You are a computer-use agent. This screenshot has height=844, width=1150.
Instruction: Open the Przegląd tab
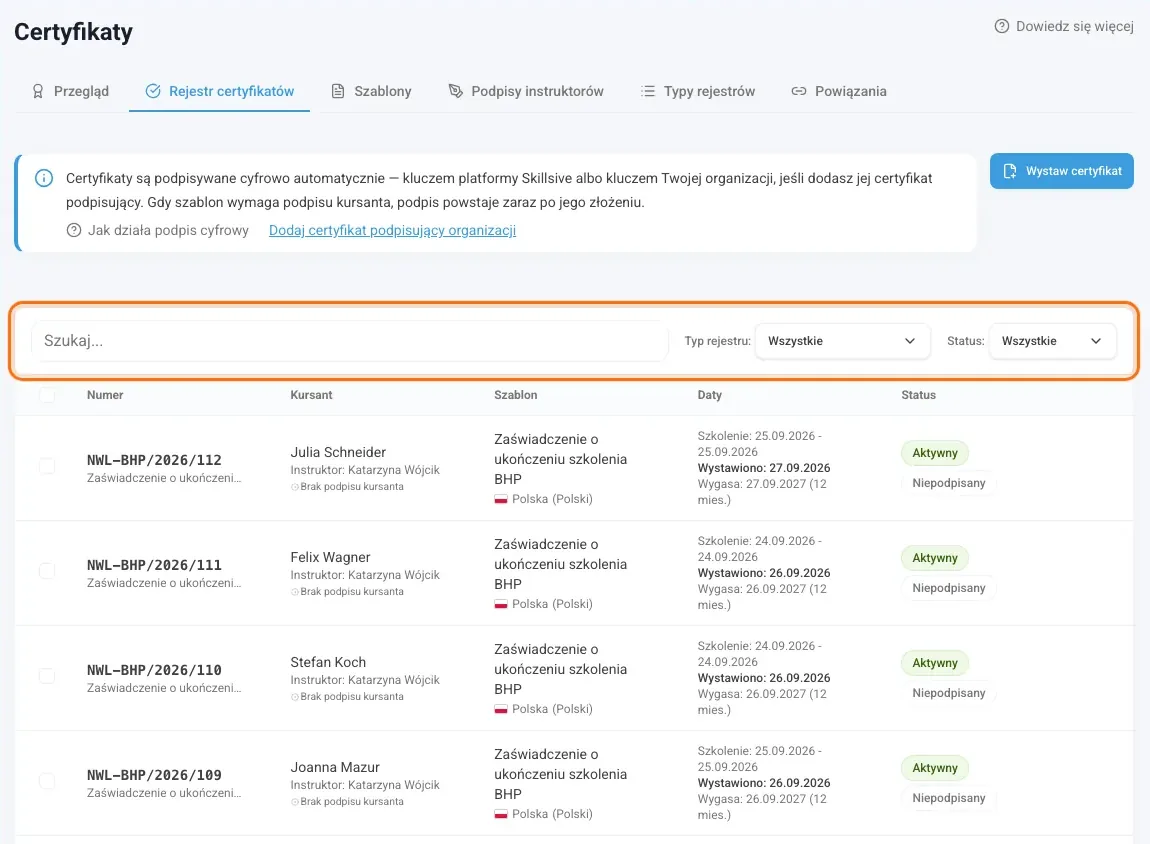tap(70, 91)
